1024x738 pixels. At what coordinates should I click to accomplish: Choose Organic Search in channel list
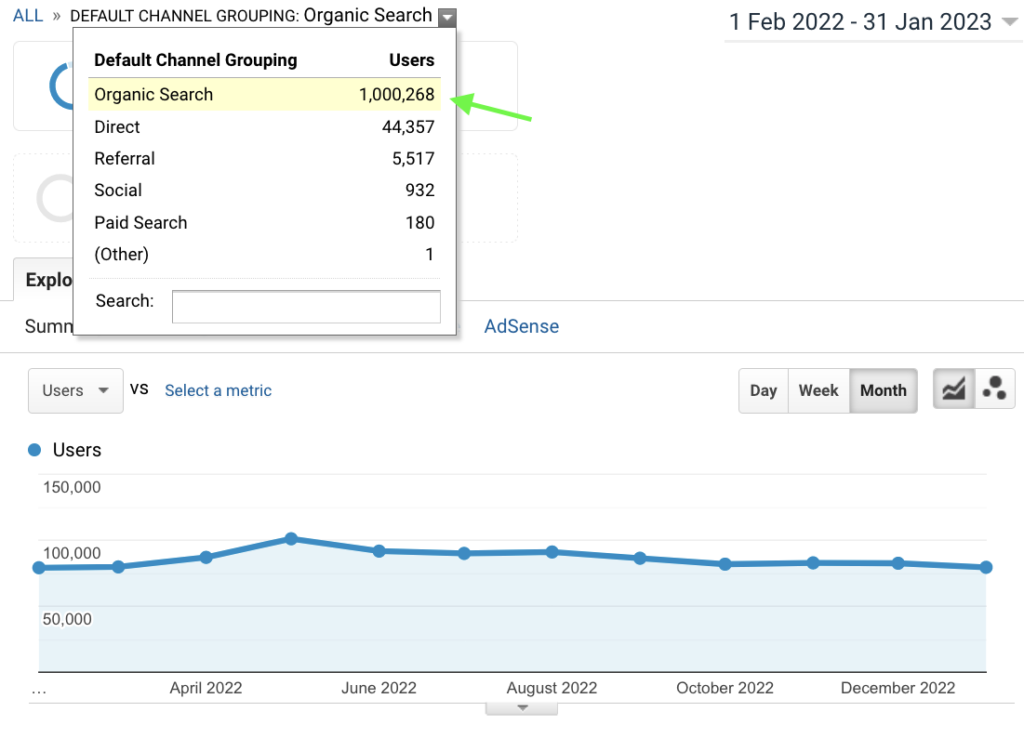(x=154, y=95)
